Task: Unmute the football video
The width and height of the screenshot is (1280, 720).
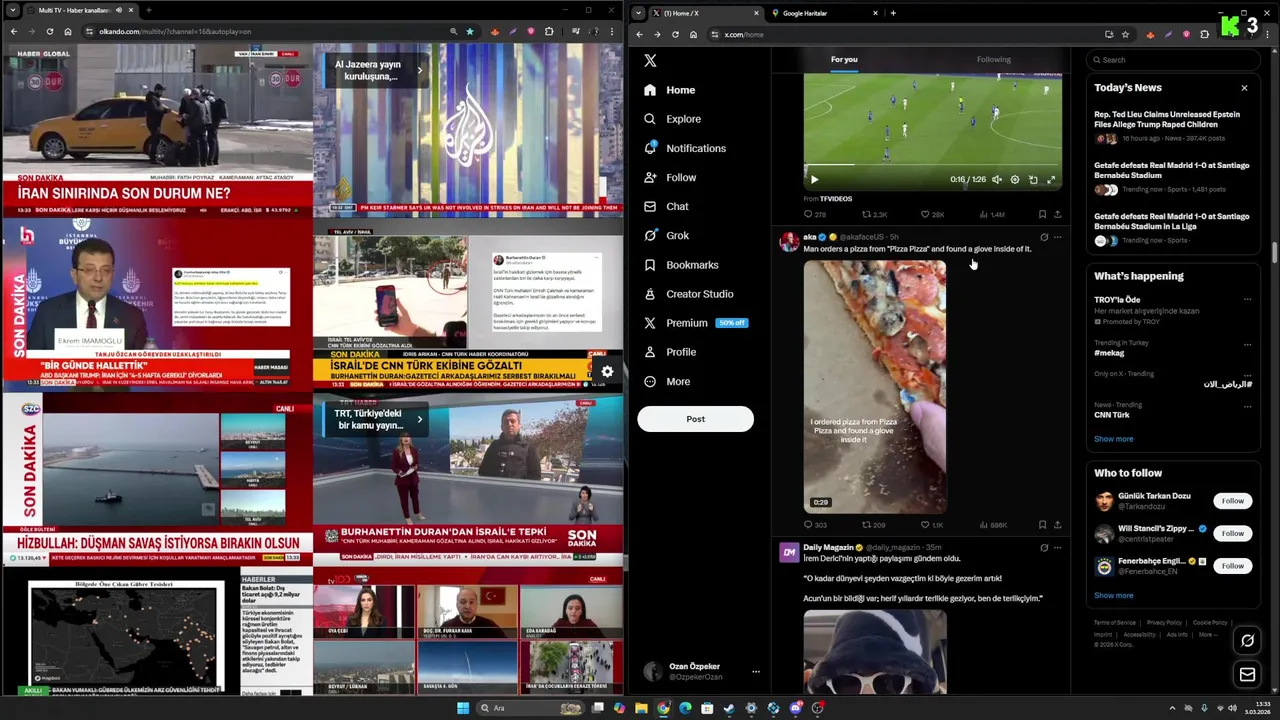Action: [997, 180]
